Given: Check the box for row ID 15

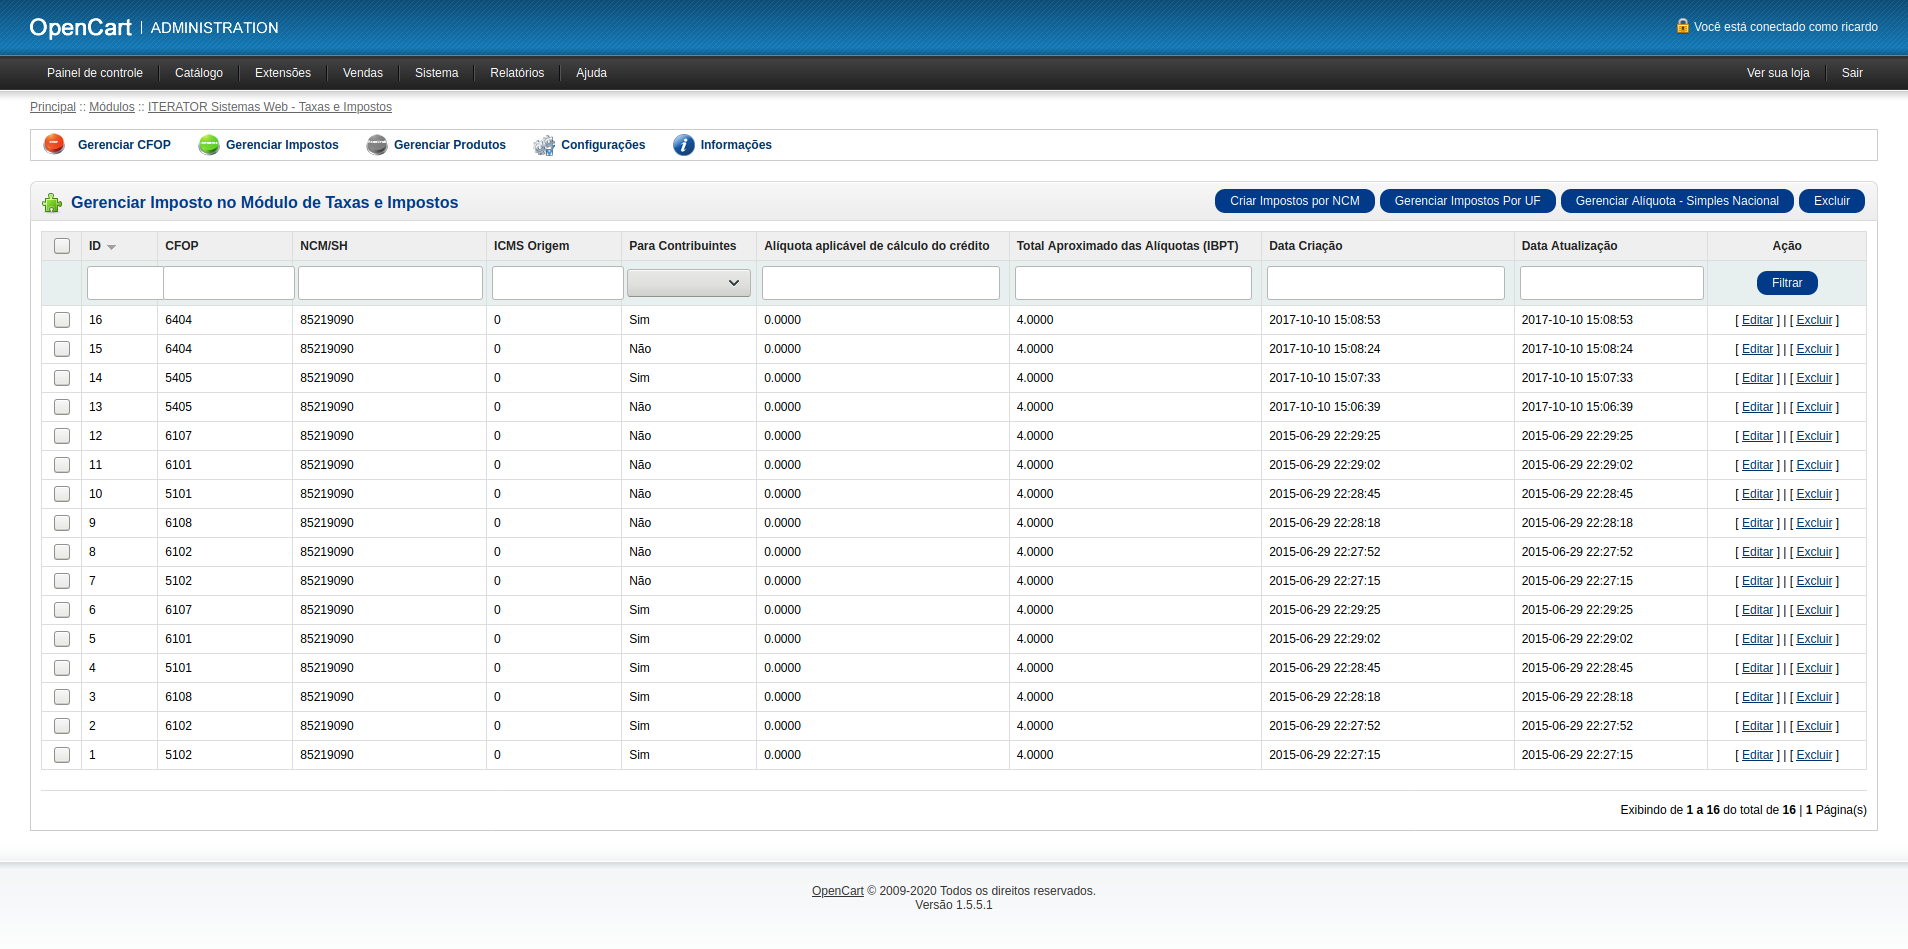Looking at the screenshot, I should pos(62,349).
